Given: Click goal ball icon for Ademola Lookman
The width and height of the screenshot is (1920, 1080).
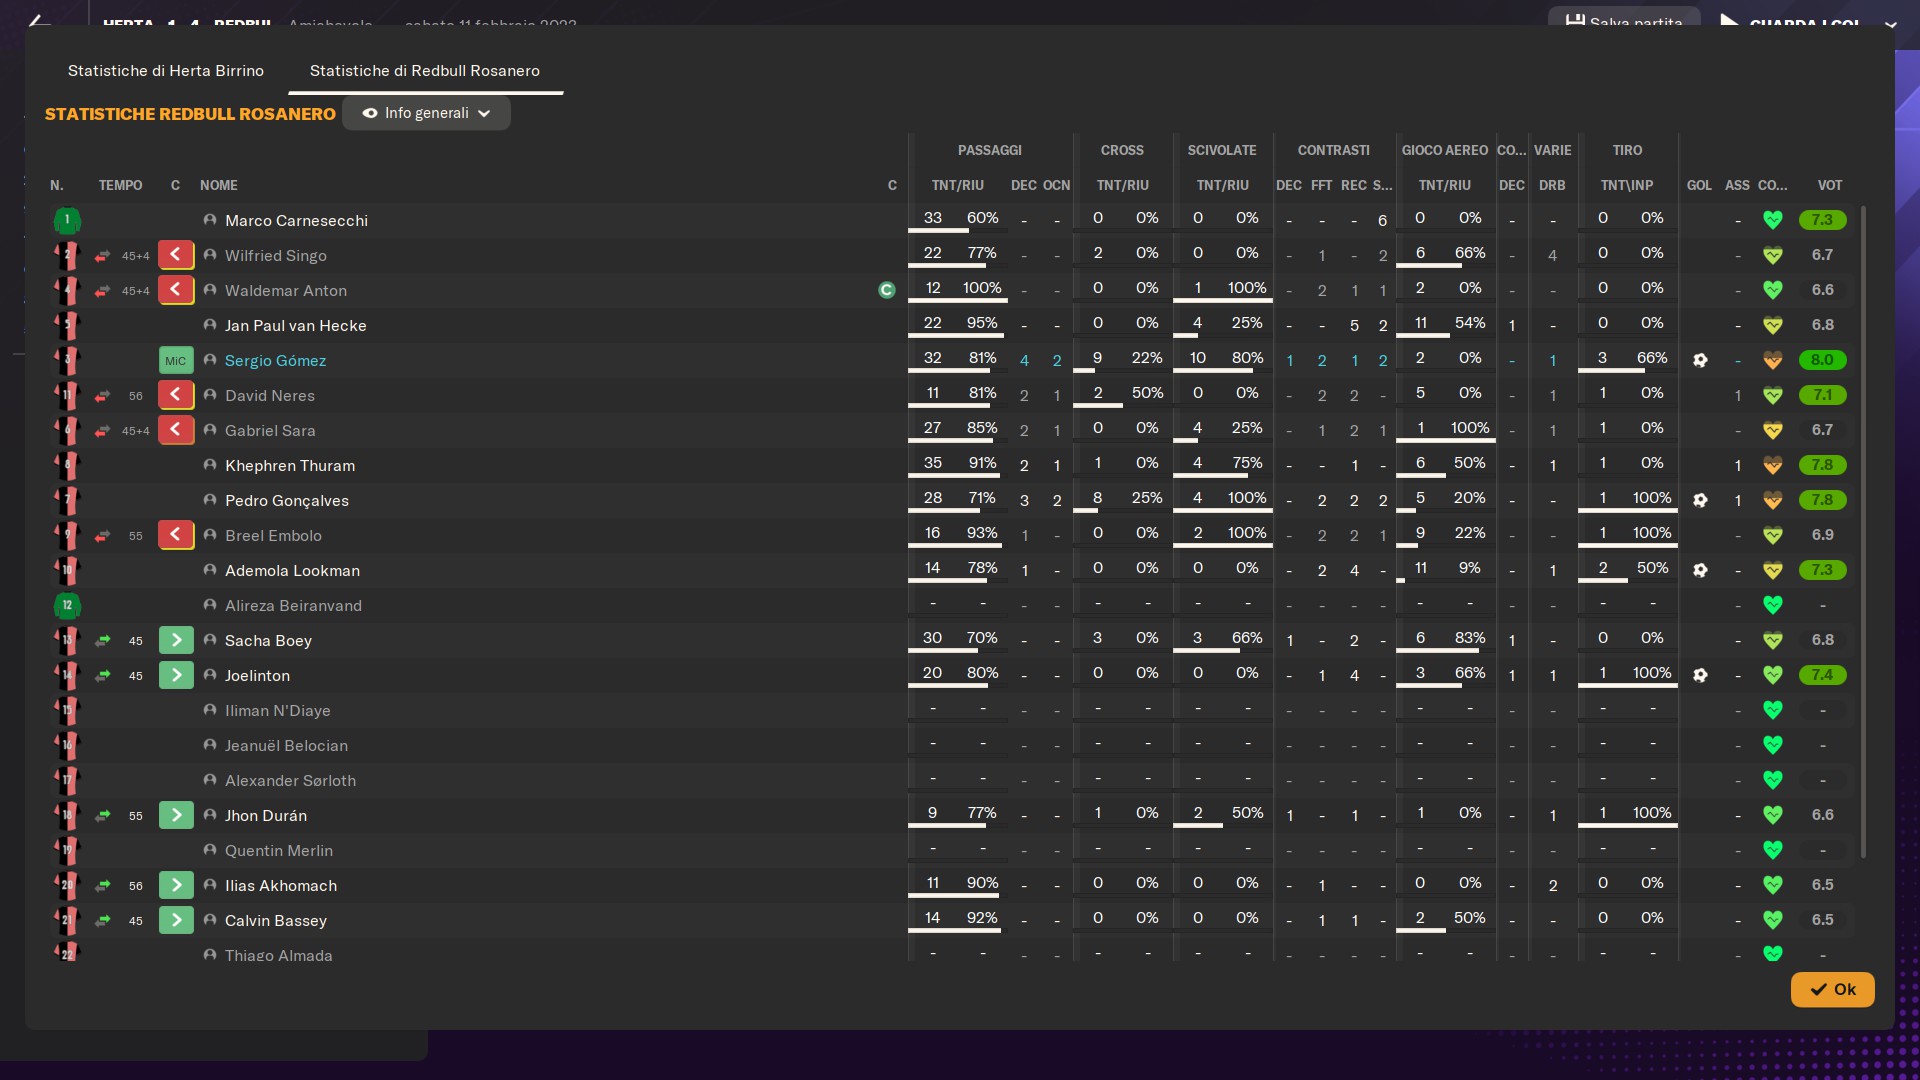Looking at the screenshot, I should pos(1700,570).
